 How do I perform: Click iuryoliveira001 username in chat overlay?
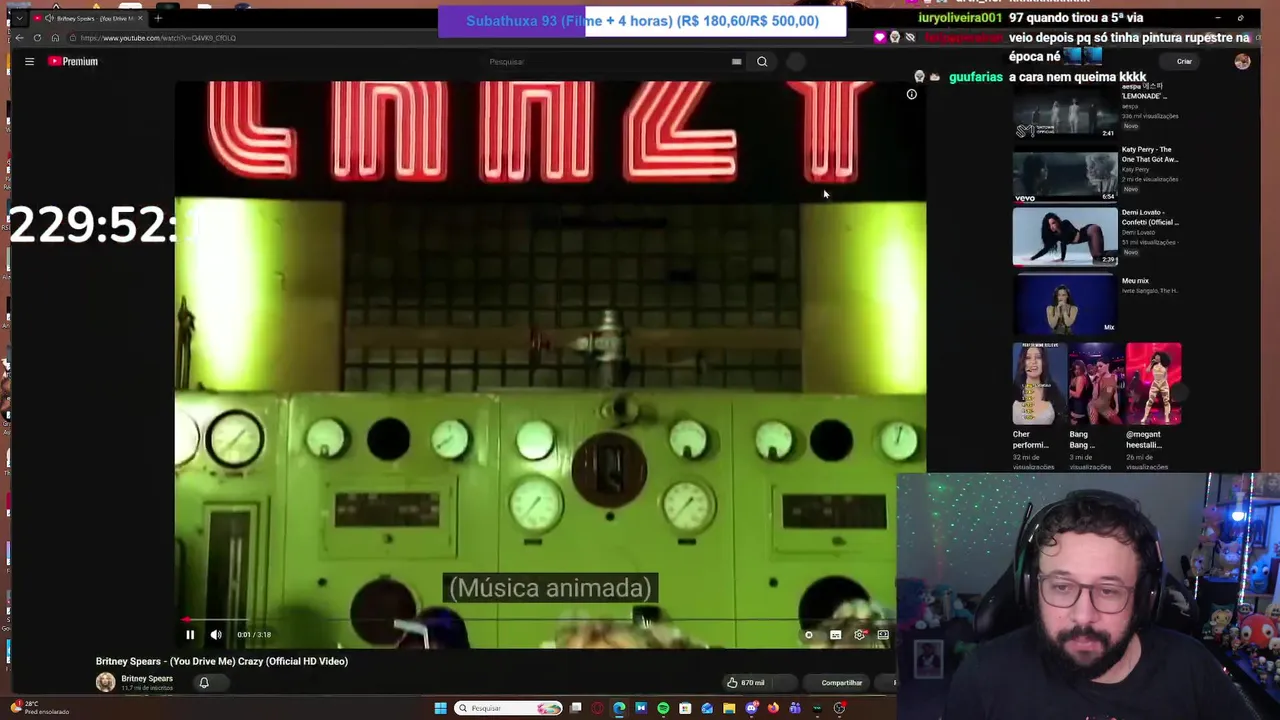(x=961, y=18)
